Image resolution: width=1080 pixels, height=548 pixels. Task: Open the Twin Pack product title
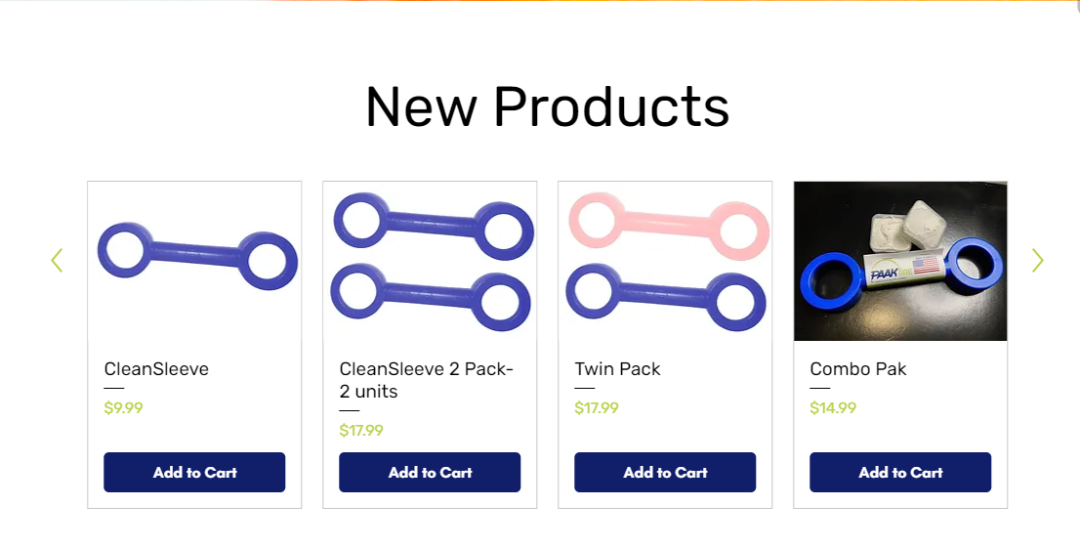[618, 369]
